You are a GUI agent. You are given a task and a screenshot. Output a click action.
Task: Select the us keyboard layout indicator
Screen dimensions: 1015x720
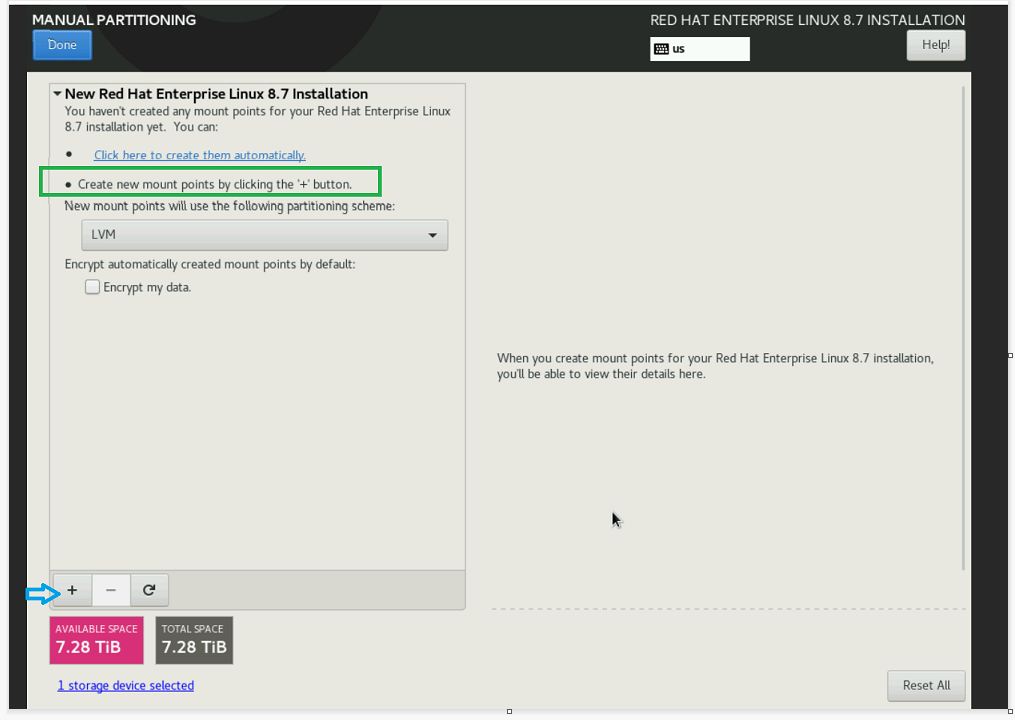(680, 48)
